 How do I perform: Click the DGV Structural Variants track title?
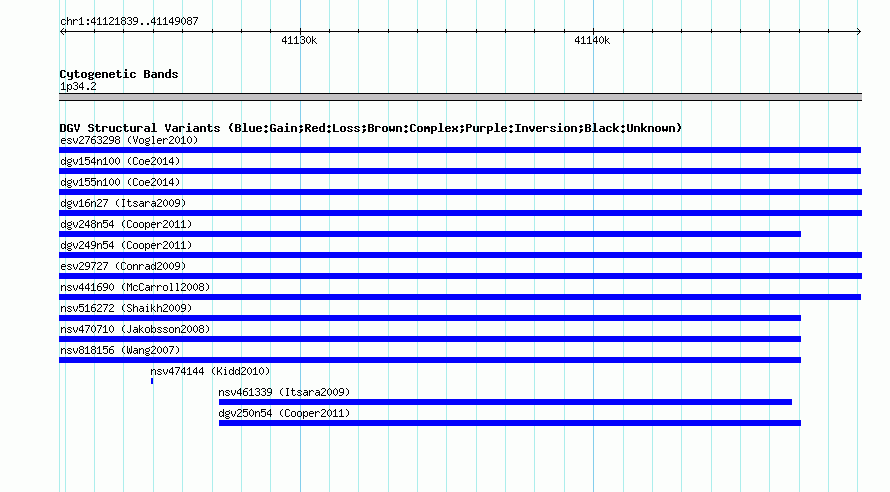pyautogui.click(x=371, y=128)
